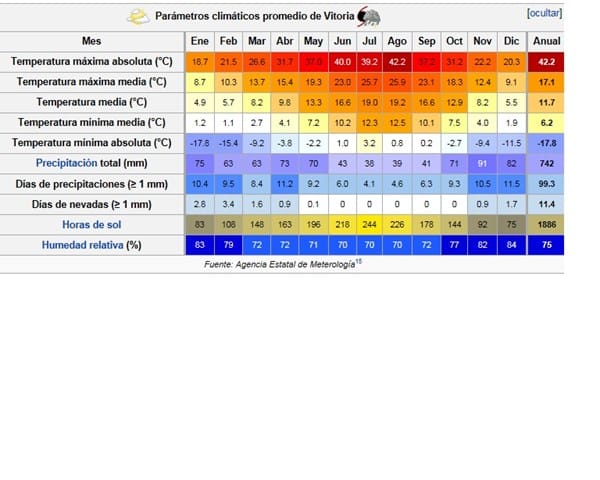This screenshot has width=600, height=480.
Task: Click the table title Parámetros climáticos promedio de Vitoria
Action: tap(254, 16)
